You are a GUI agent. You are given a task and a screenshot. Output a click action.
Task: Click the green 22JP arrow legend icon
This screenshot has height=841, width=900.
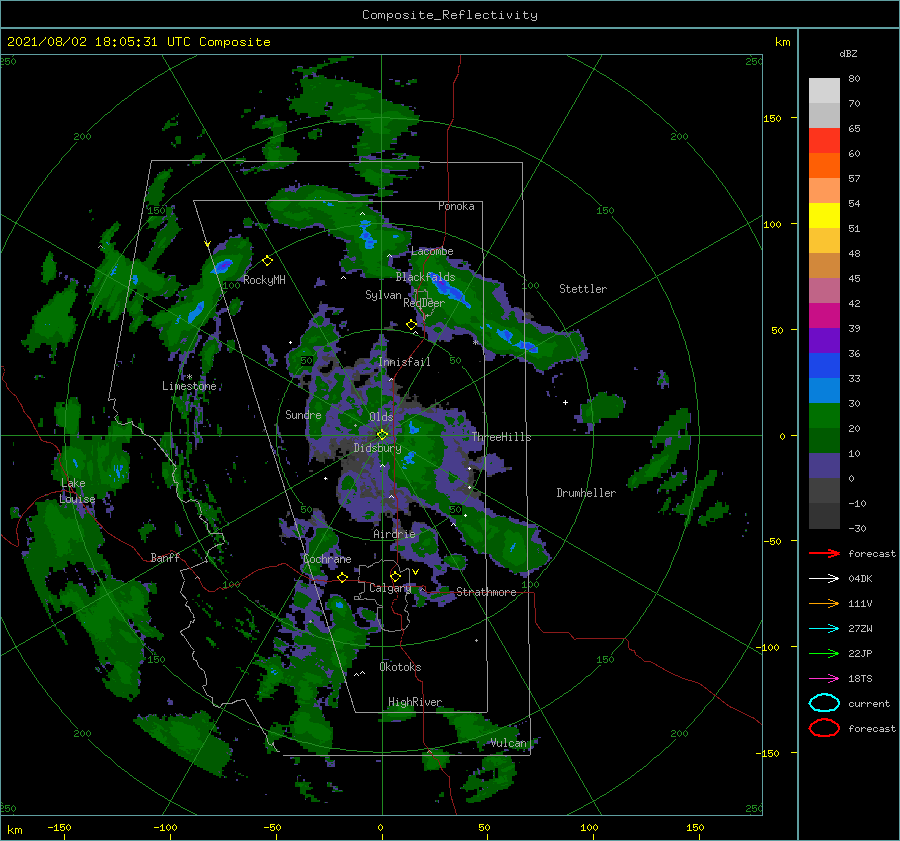[x=824, y=653]
